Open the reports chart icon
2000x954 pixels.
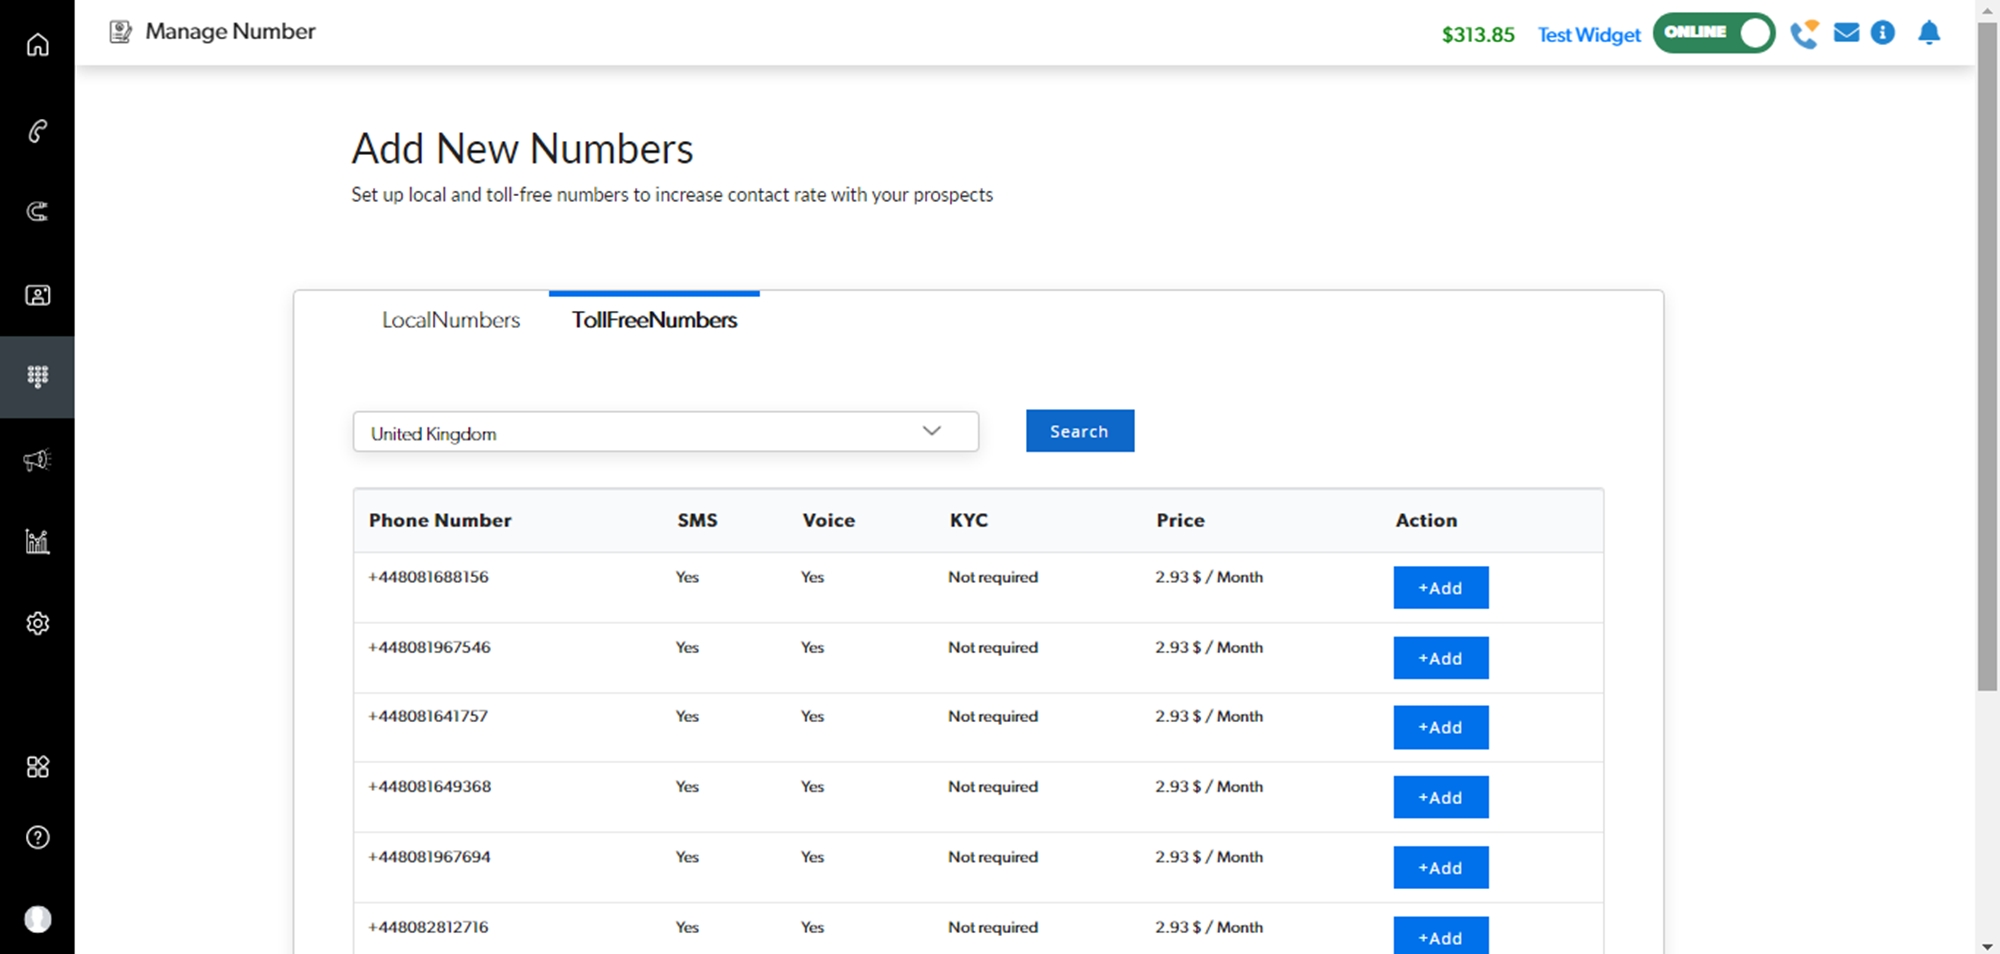(37, 542)
